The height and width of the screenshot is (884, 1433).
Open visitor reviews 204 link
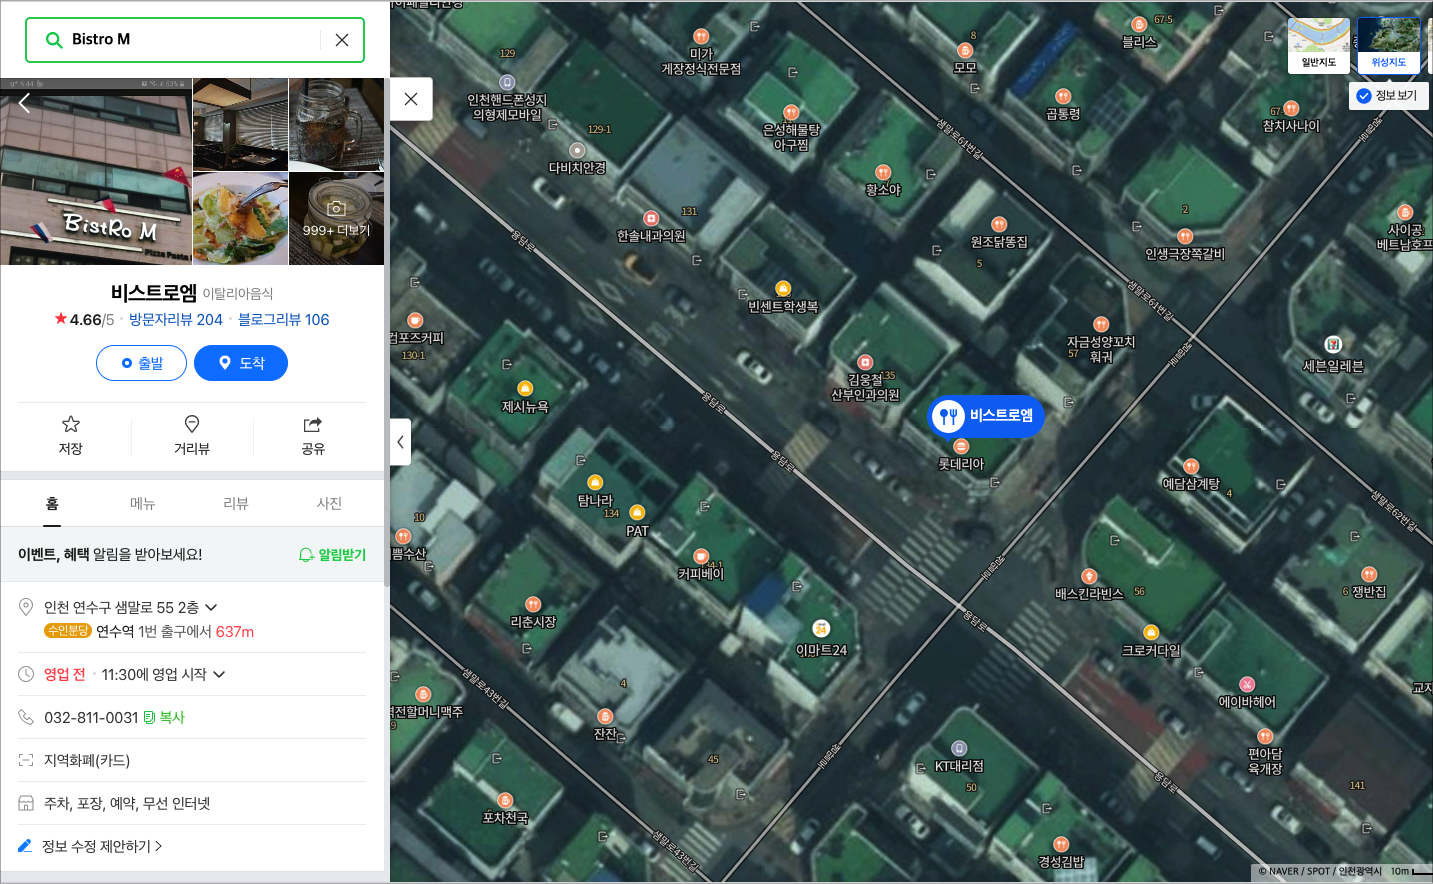(x=176, y=320)
